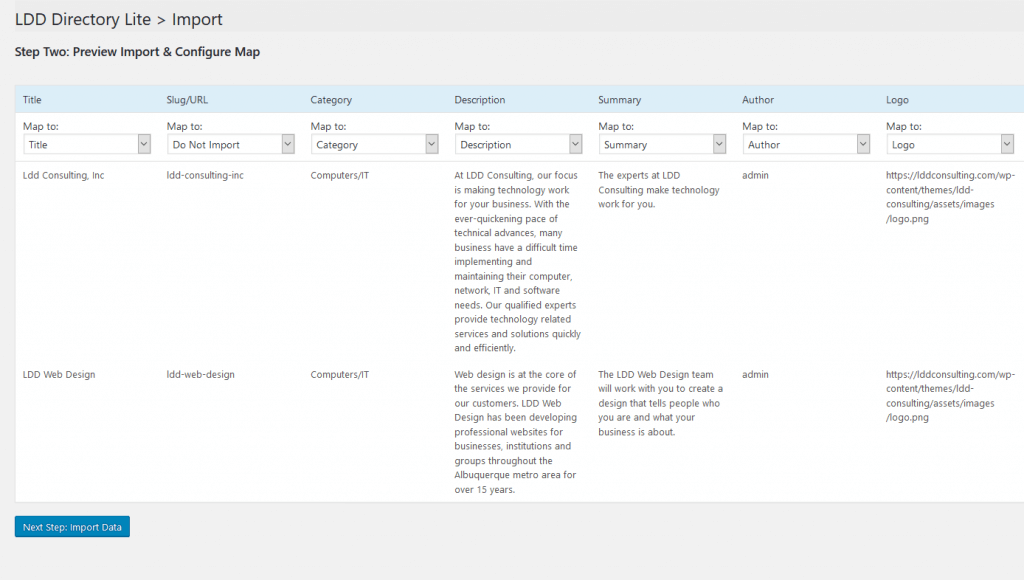The height and width of the screenshot is (580, 1024).
Task: Click the 'Map to:' label under Slug/URL
Action: 185,126
